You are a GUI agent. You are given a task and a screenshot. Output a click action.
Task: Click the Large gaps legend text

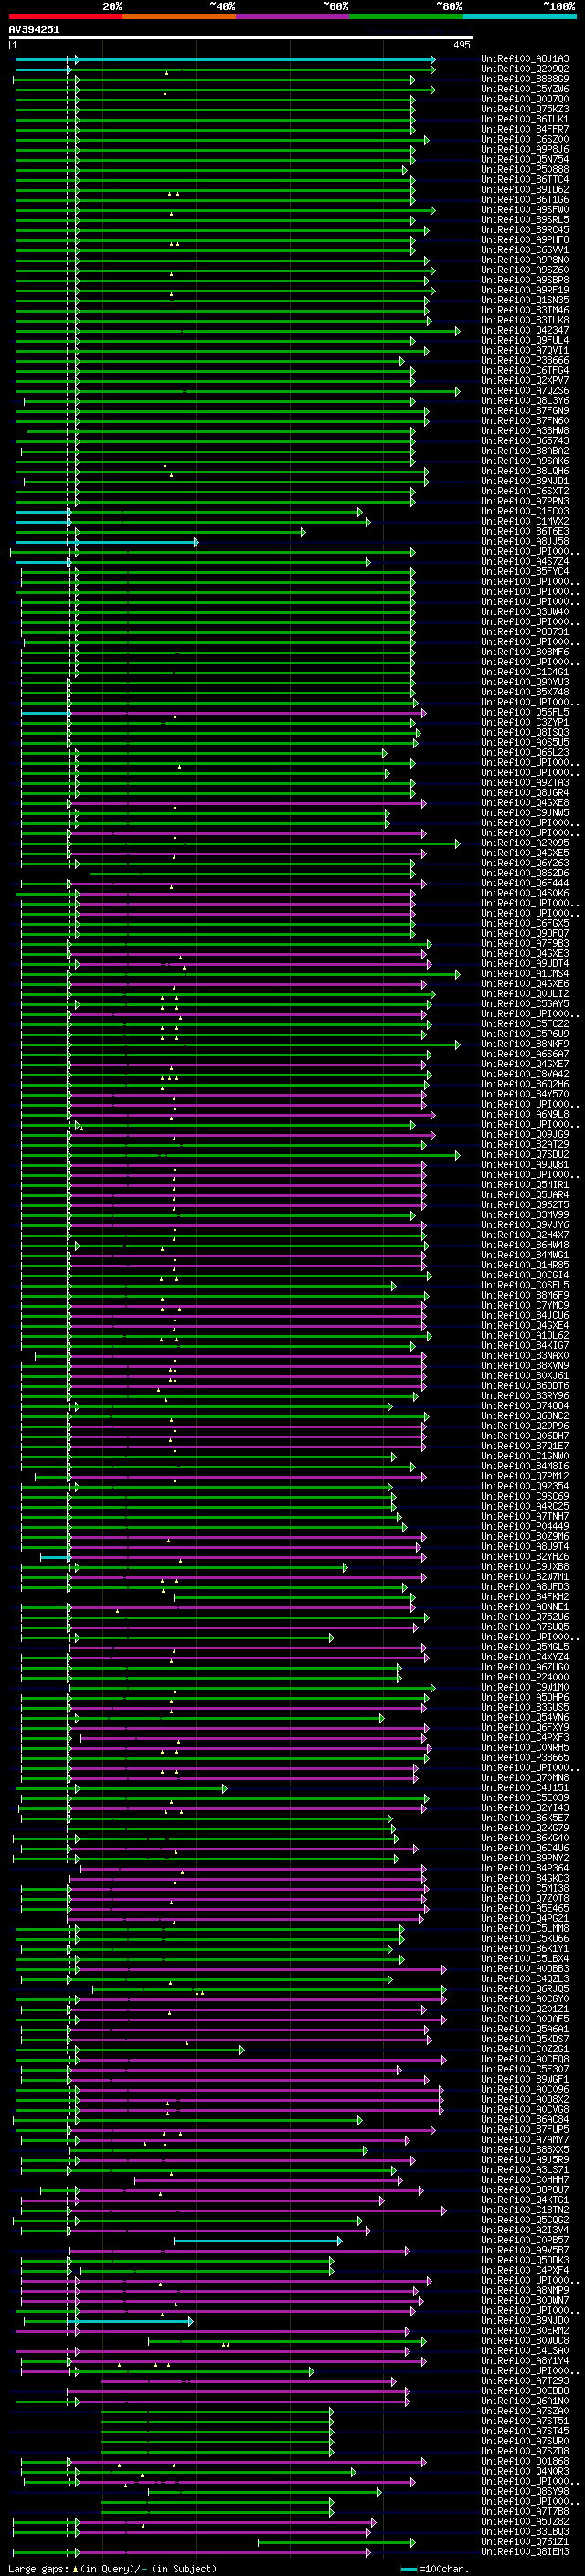(112, 2569)
